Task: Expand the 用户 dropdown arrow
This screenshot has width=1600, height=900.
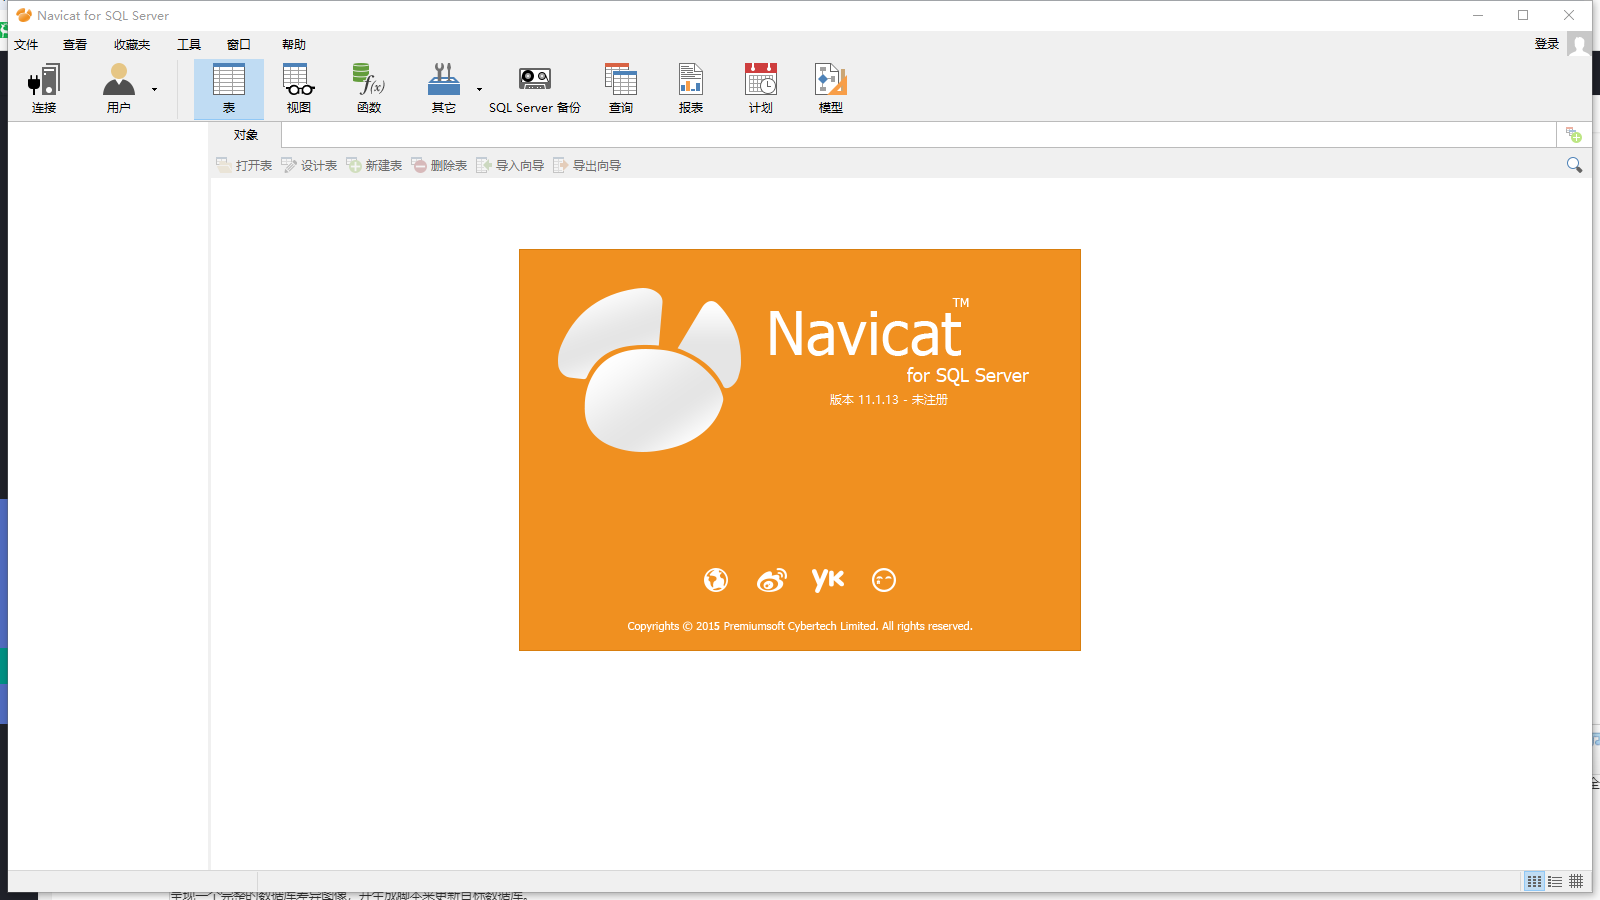Action: [x=154, y=90]
